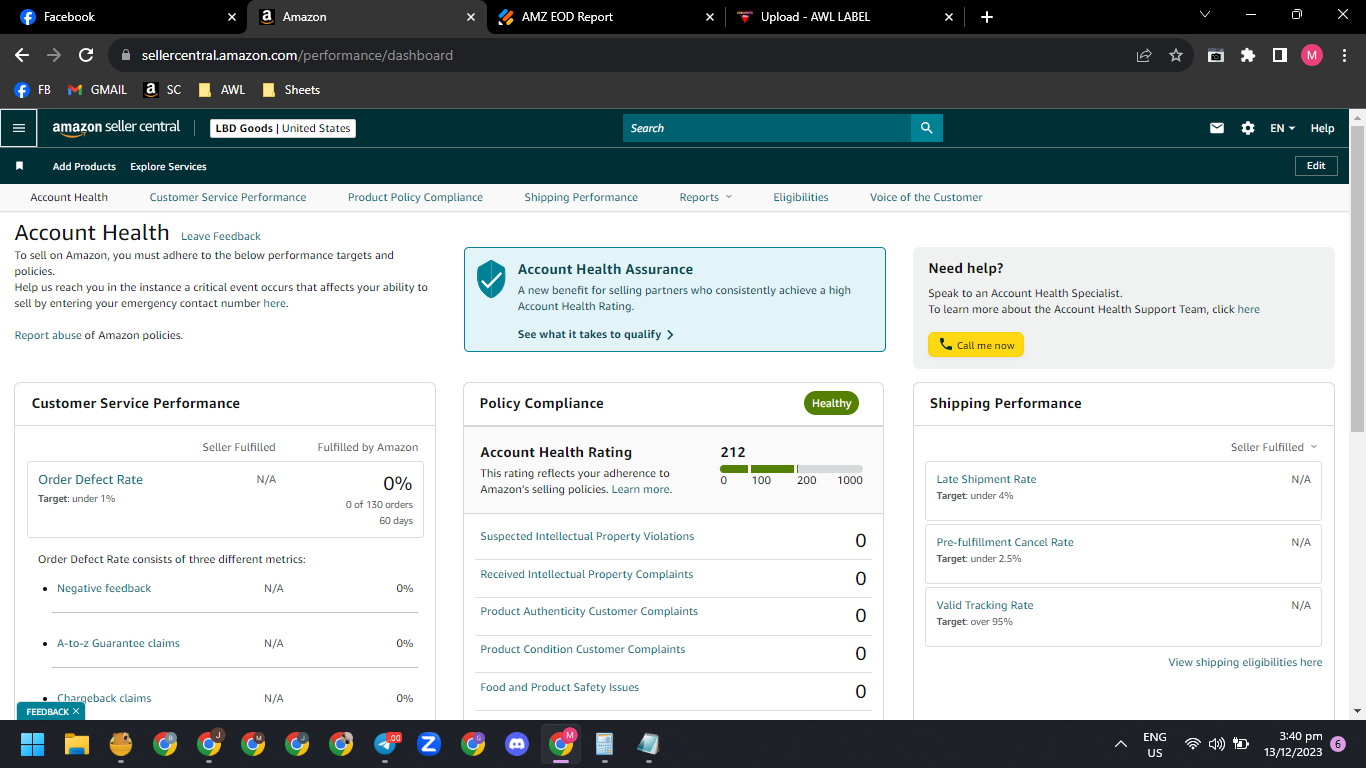Screen dimensions: 1366x768
Task: Click the Call me now button
Action: [x=976, y=345]
